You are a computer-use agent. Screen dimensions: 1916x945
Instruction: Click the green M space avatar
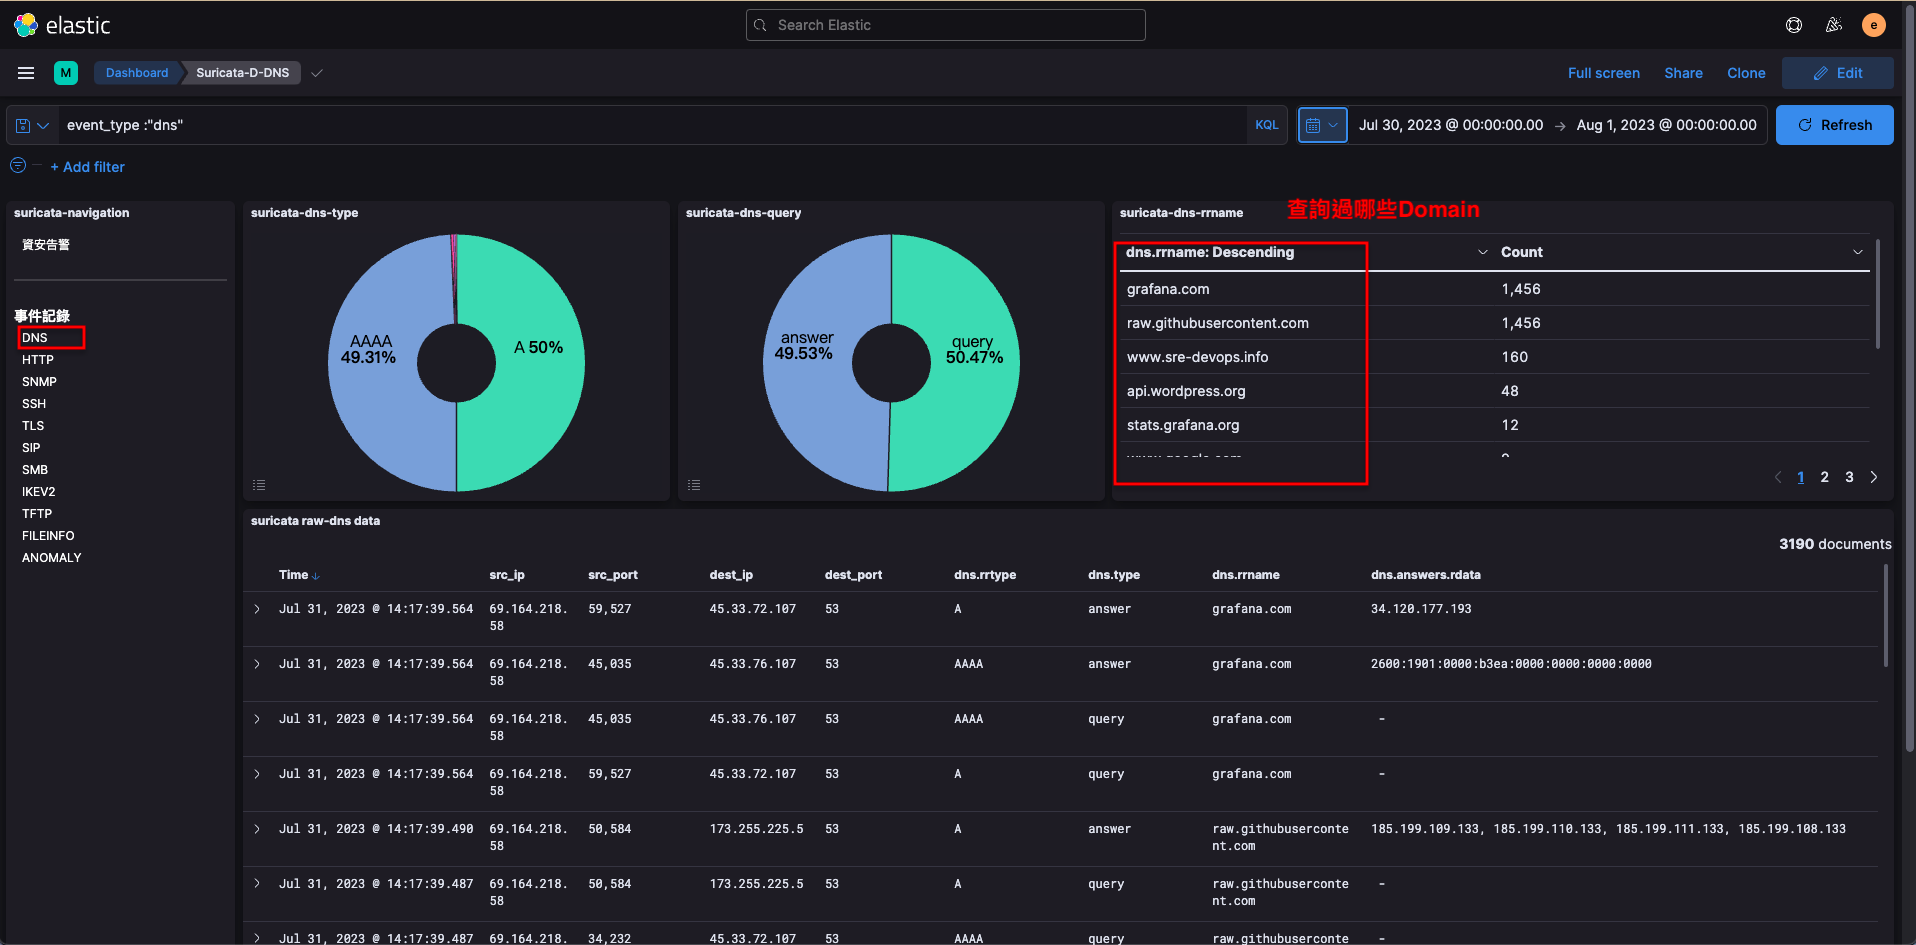tap(66, 73)
